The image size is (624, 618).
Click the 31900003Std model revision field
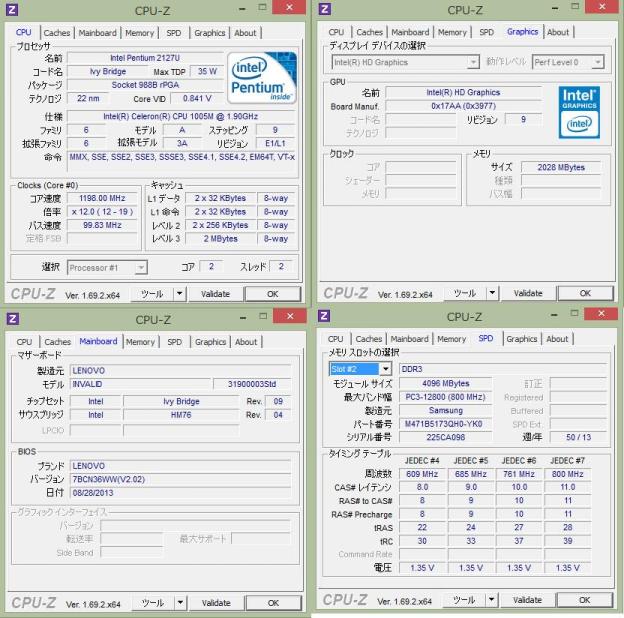point(252,384)
